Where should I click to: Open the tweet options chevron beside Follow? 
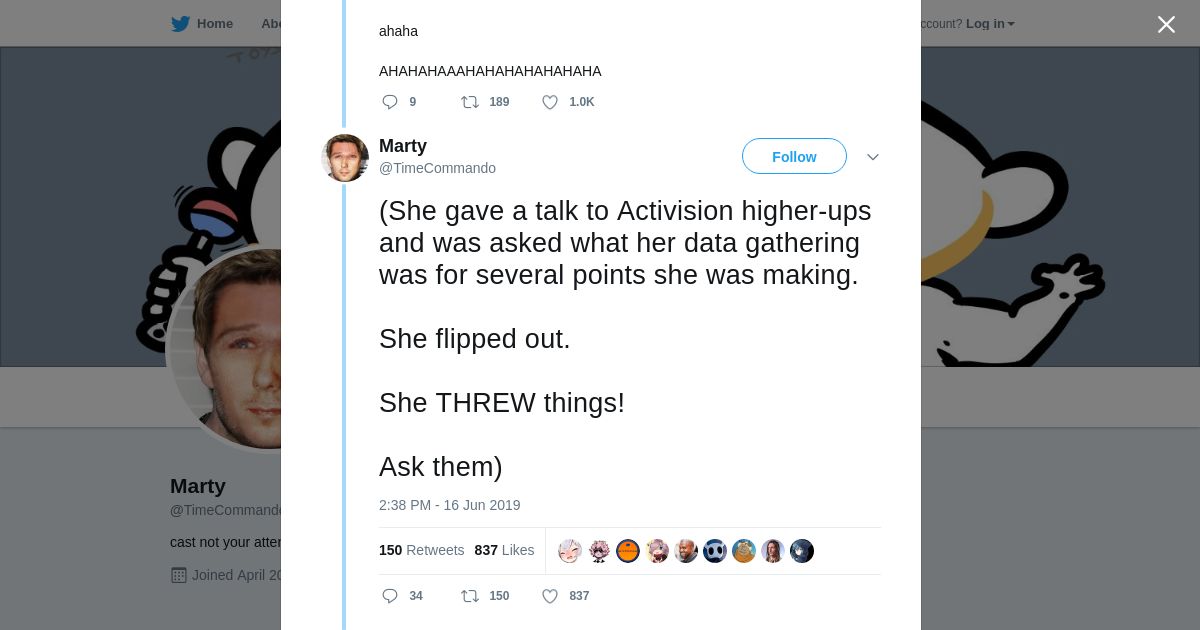[x=873, y=157]
